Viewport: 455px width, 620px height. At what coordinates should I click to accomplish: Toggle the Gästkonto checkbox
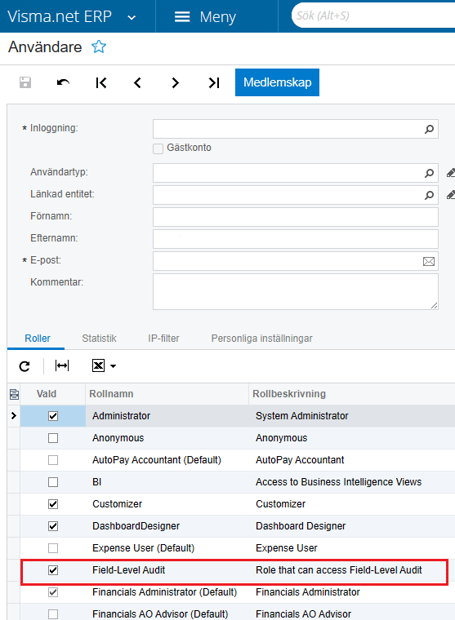tap(158, 149)
